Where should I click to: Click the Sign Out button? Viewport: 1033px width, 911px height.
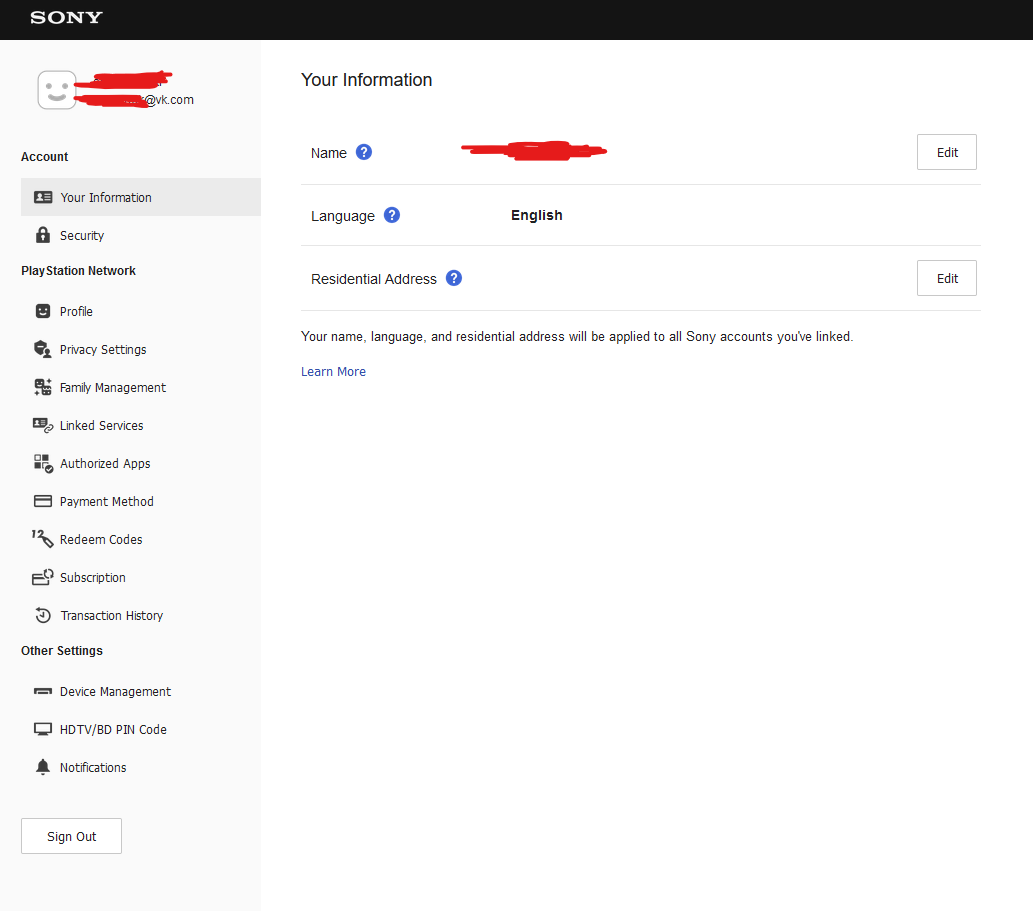coord(71,836)
